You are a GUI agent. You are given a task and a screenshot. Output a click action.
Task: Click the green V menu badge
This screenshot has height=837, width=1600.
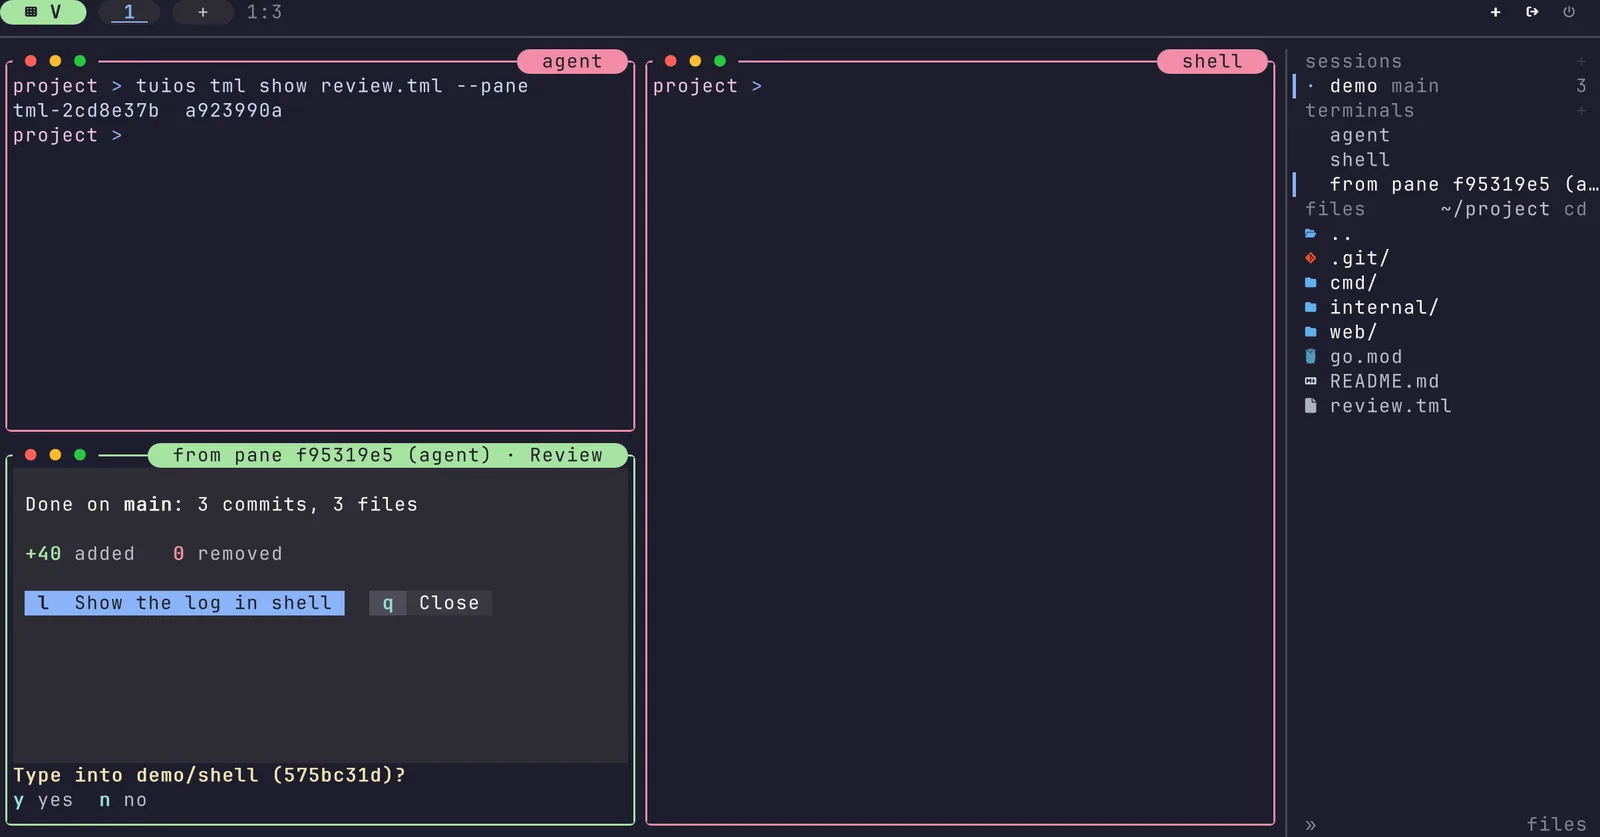coord(43,12)
